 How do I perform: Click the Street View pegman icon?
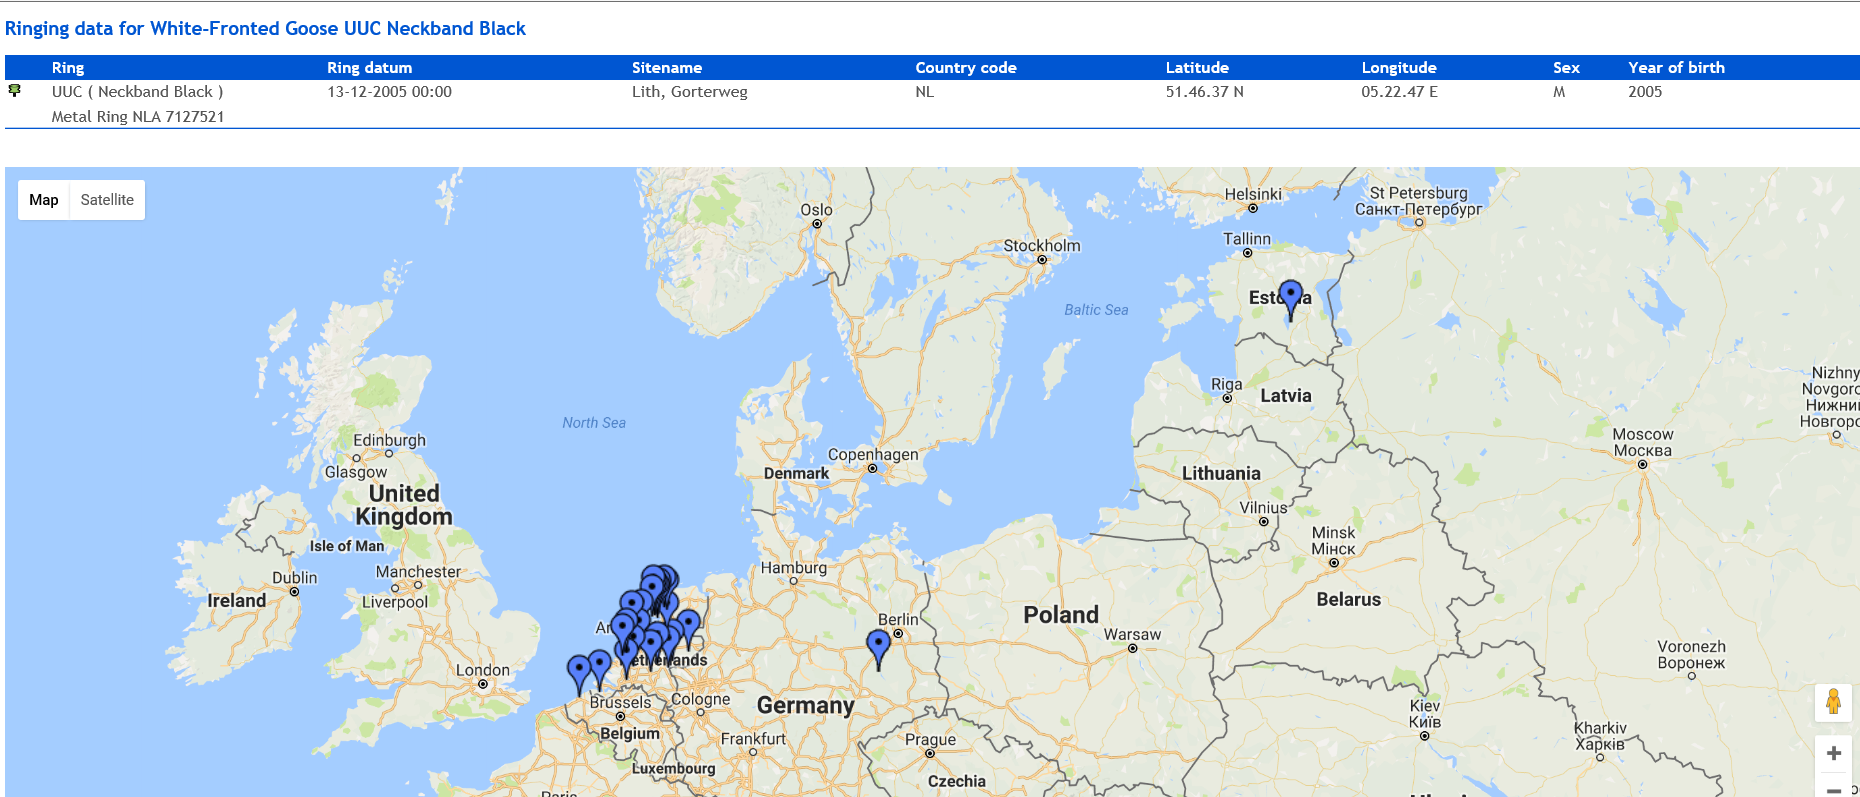[1833, 703]
